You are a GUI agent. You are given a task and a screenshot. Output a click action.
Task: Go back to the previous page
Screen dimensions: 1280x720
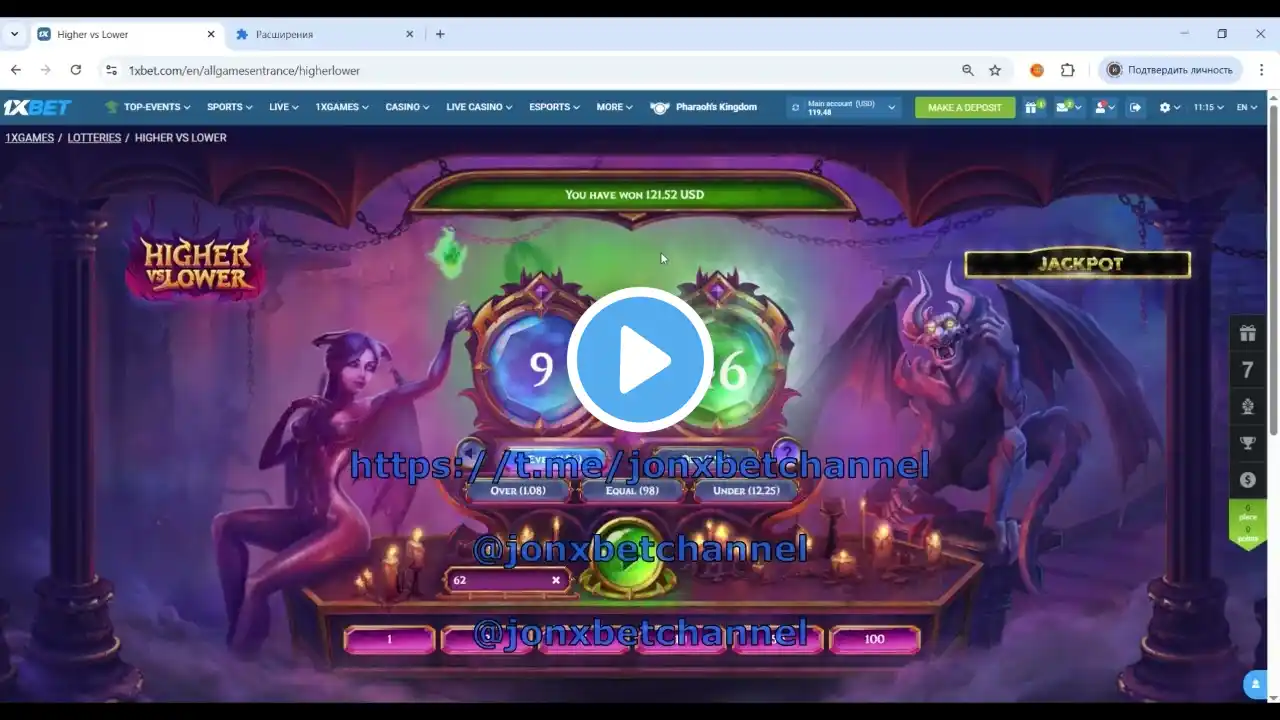(x=16, y=70)
